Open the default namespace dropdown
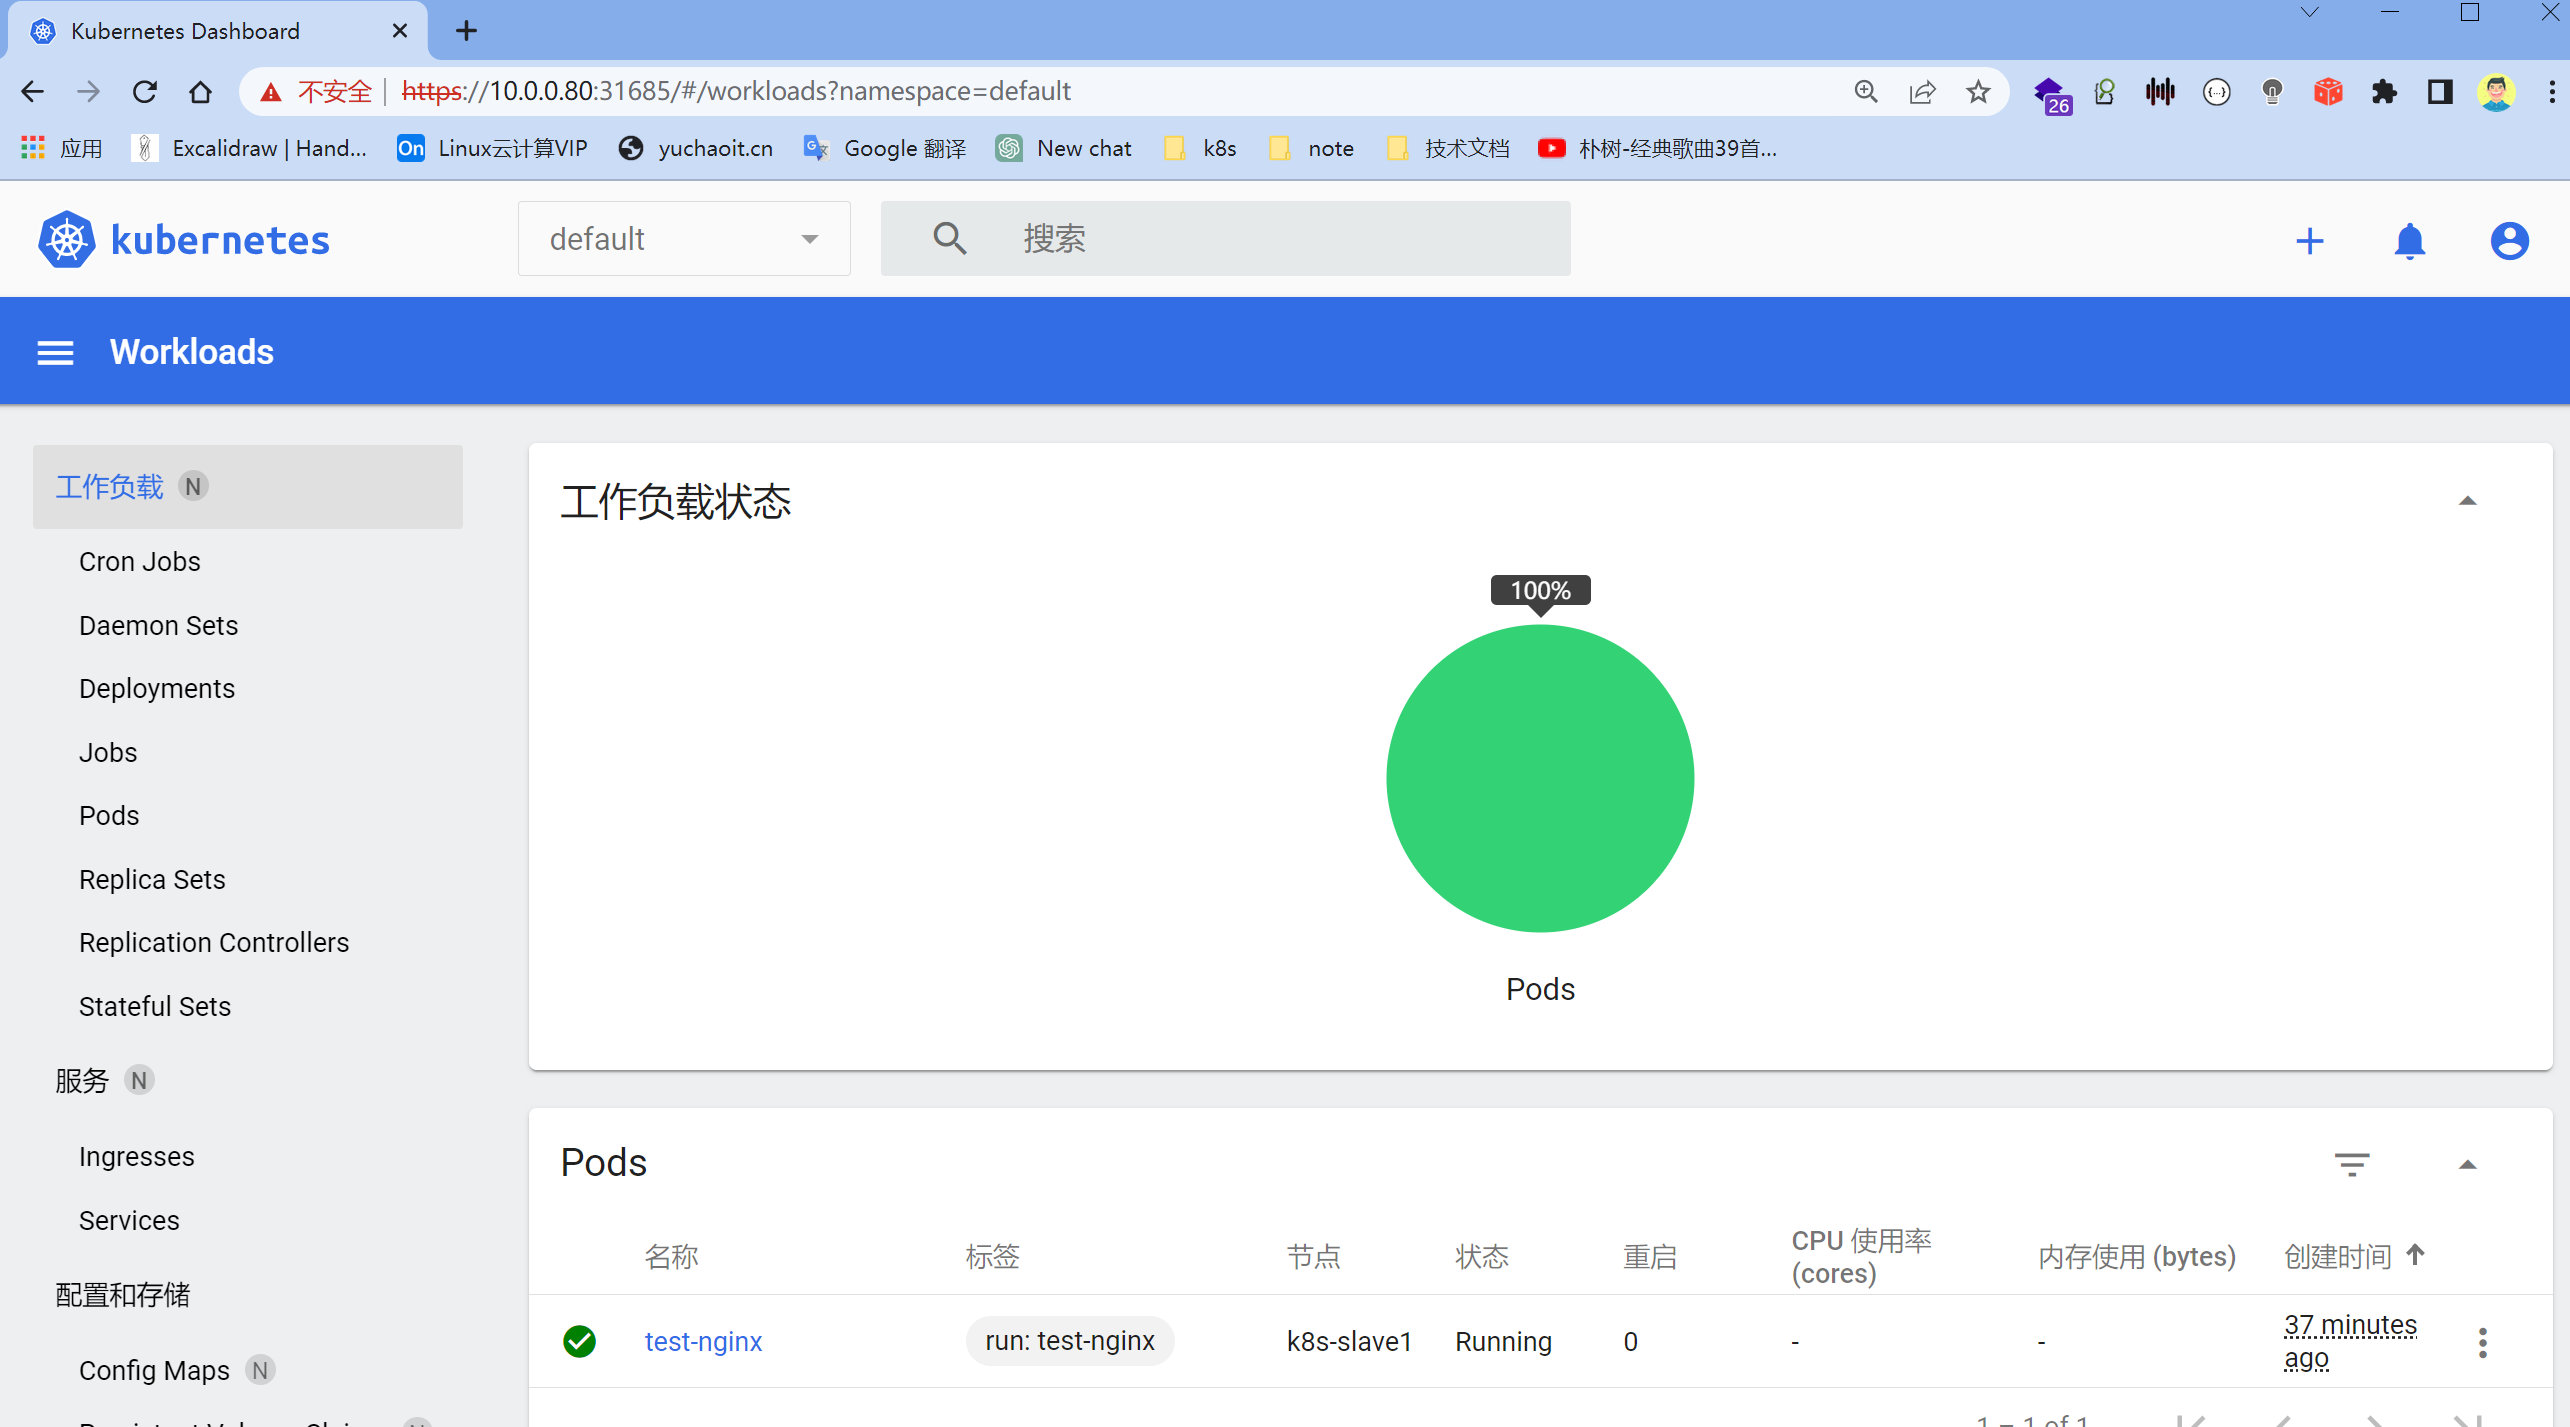The height and width of the screenshot is (1427, 2570). 684,239
